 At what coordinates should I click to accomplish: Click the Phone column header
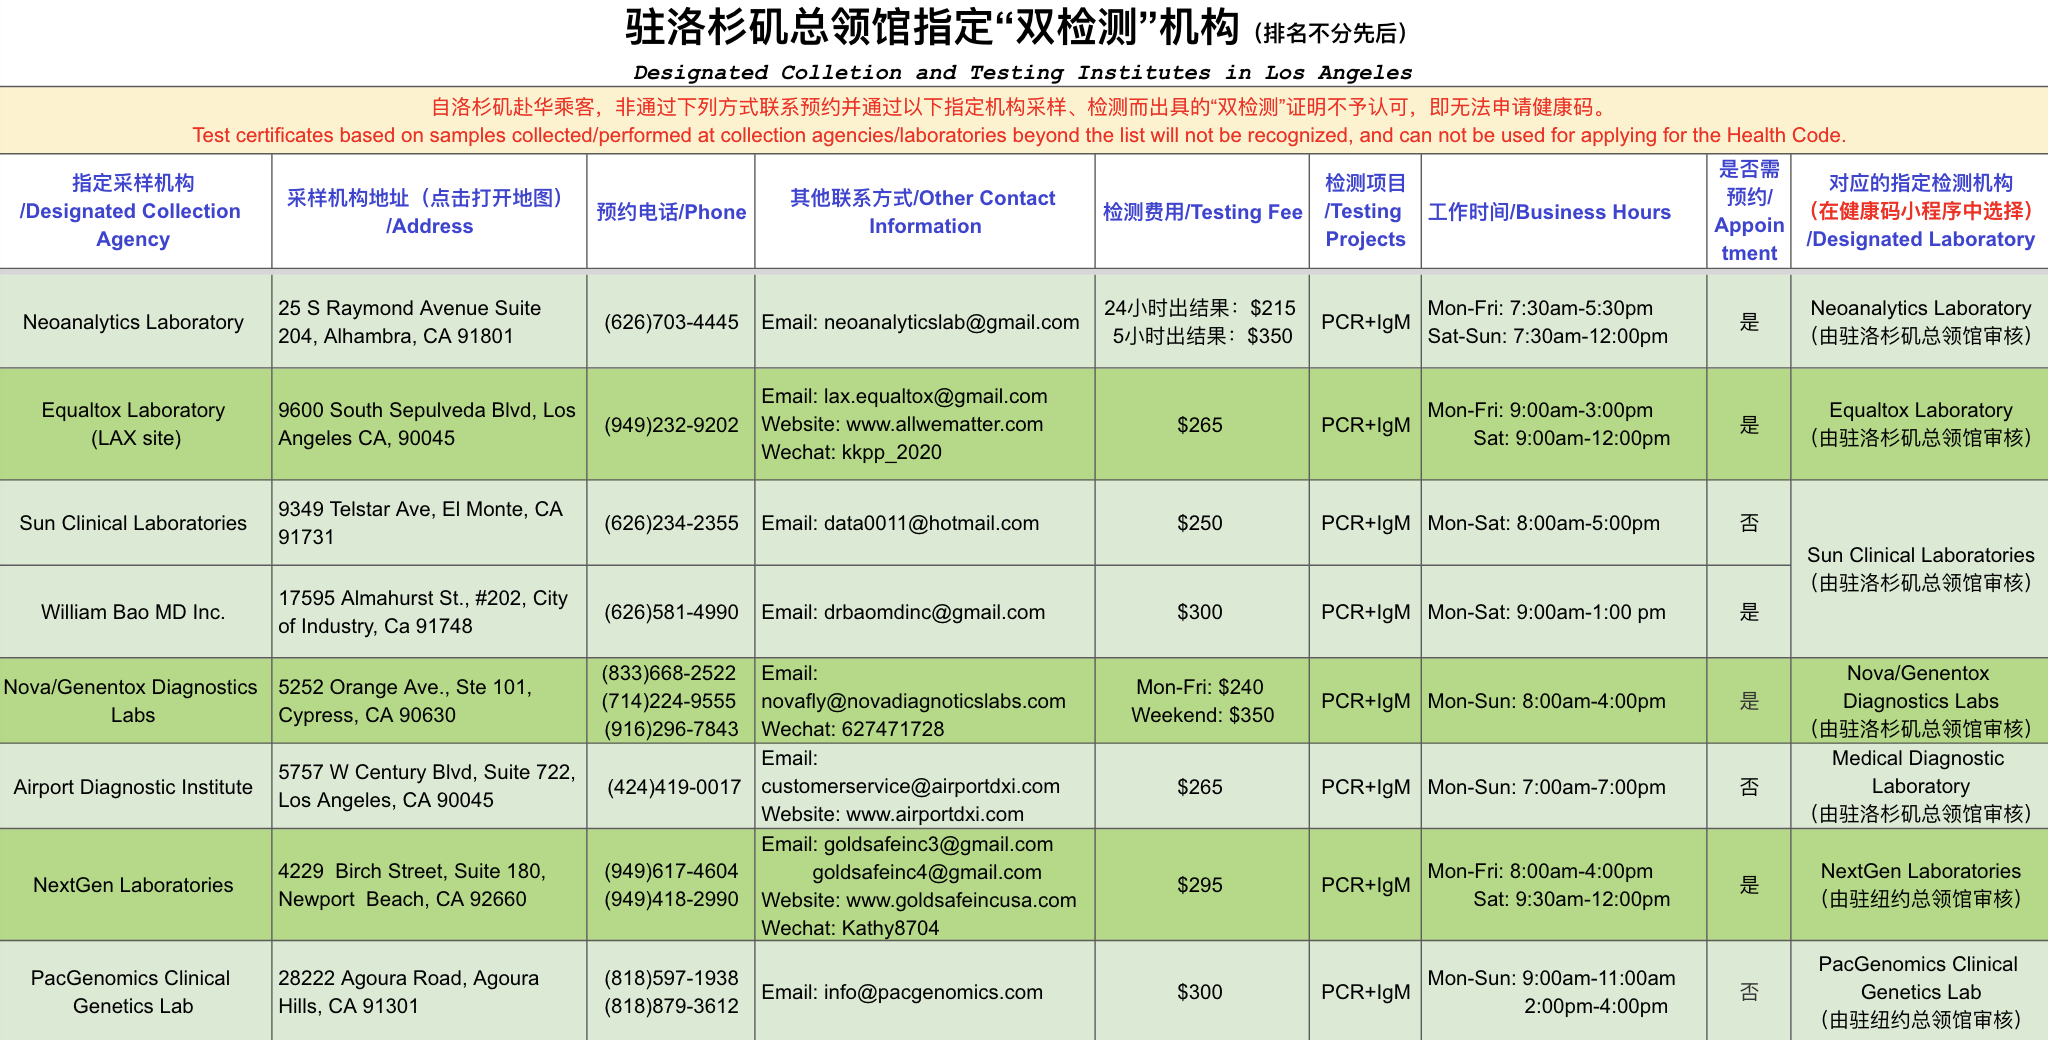point(671,212)
